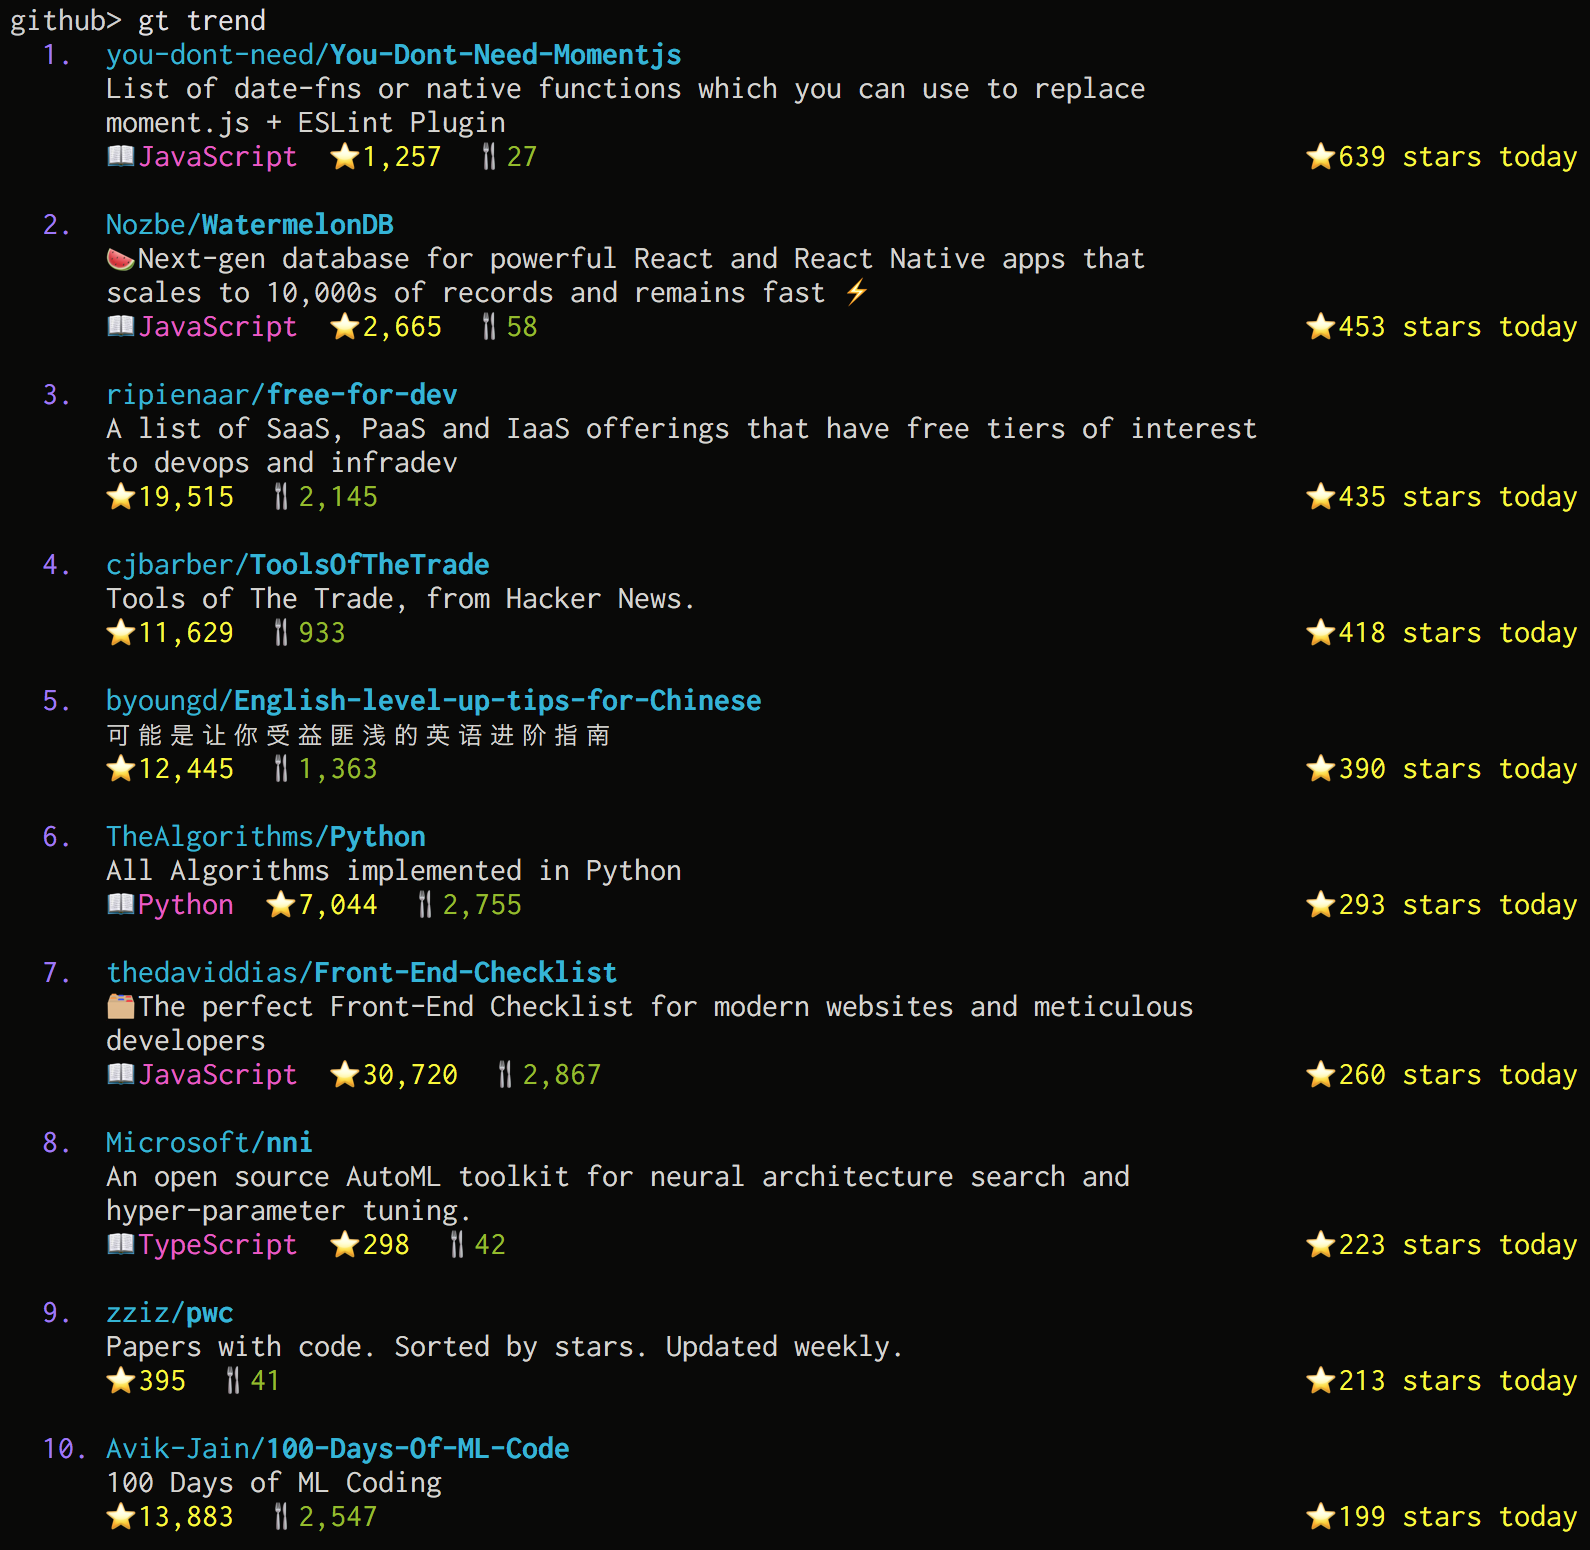Click fork icon next to 933
Screen dimensions: 1590x1550
281,632
